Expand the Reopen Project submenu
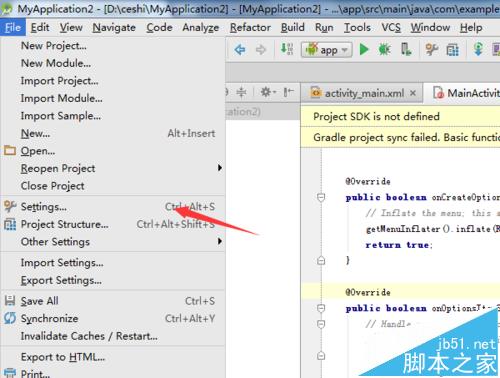The image size is (500, 378). pos(113,168)
